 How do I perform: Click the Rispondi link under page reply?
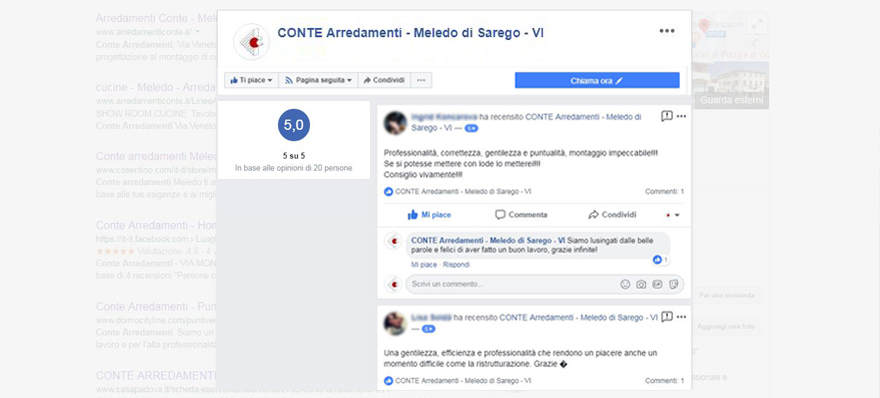click(456, 264)
